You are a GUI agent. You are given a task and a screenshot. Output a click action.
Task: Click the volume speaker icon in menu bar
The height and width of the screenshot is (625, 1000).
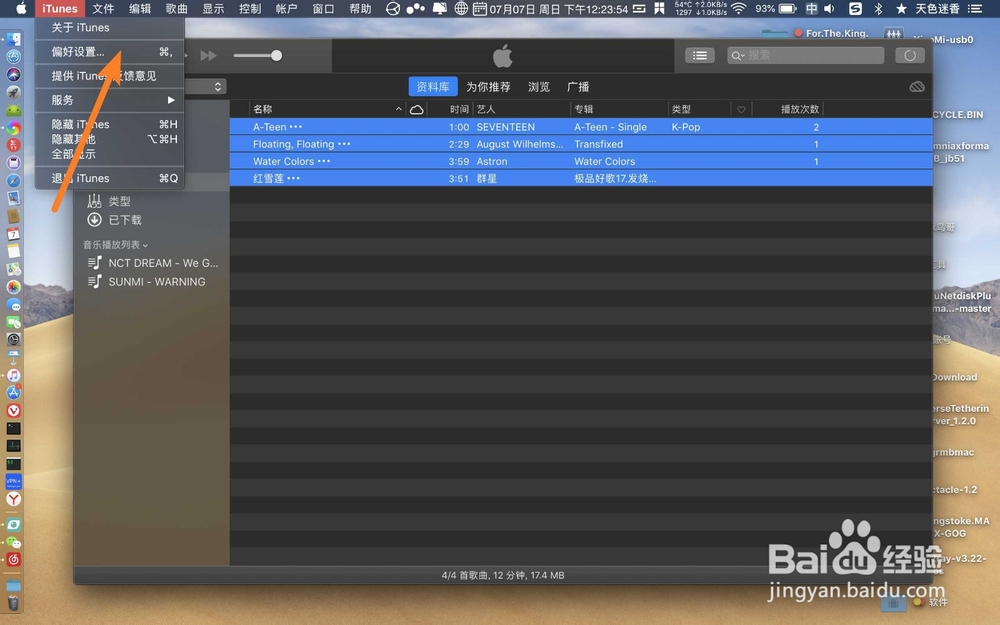click(829, 8)
